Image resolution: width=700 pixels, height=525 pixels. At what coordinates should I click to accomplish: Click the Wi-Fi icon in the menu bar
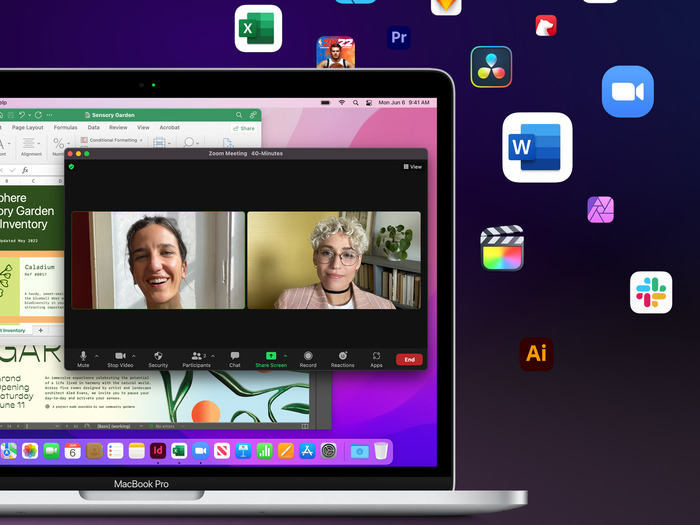click(x=342, y=103)
